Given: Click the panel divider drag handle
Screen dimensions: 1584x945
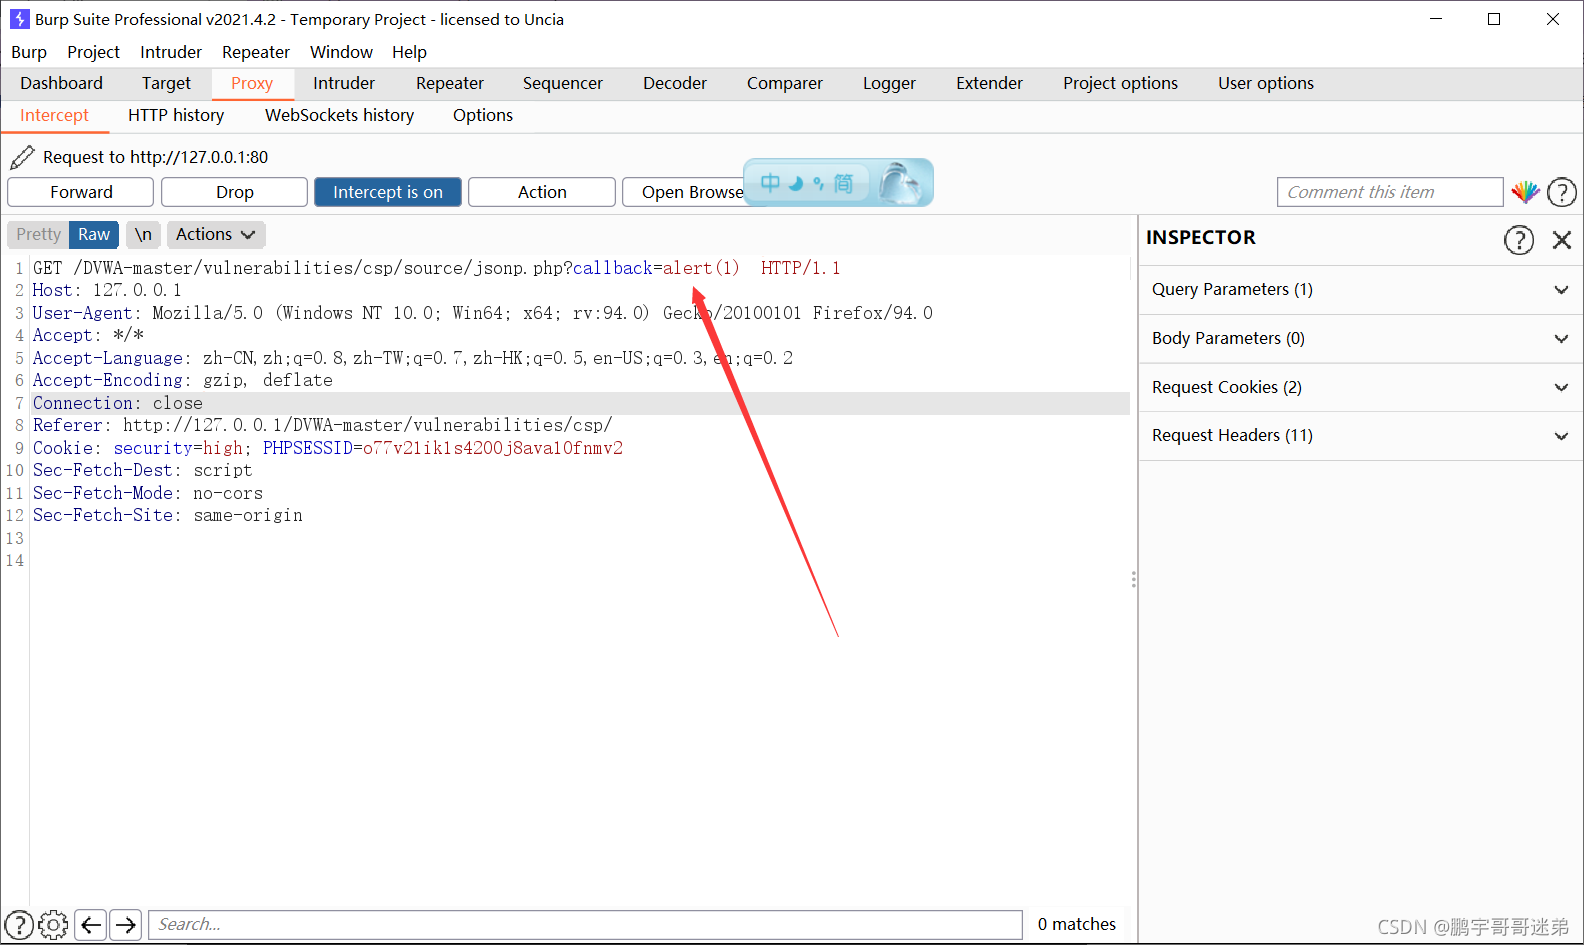Looking at the screenshot, I should pyautogui.click(x=1133, y=579).
